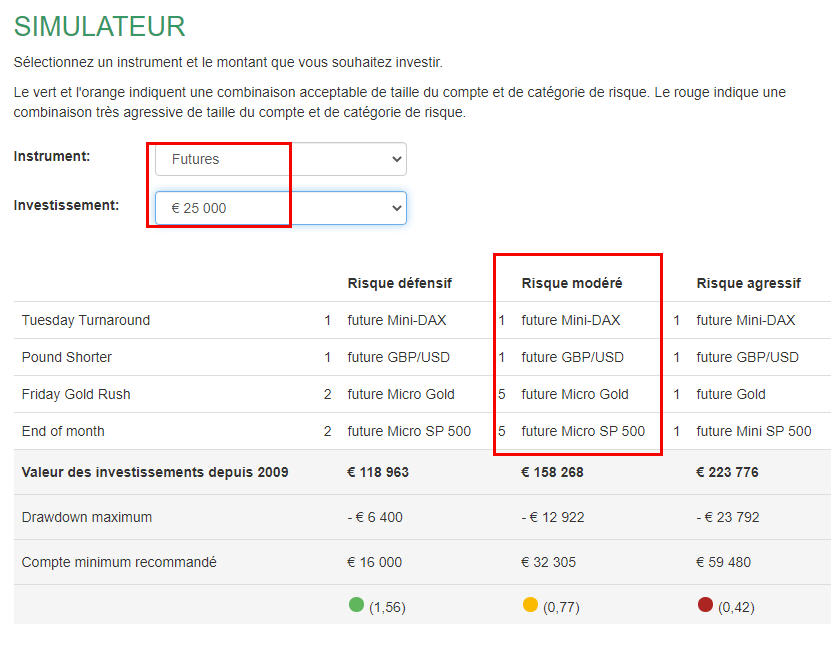
Task: Click future Micro Gold in Risque défensif column
Action: point(401,394)
